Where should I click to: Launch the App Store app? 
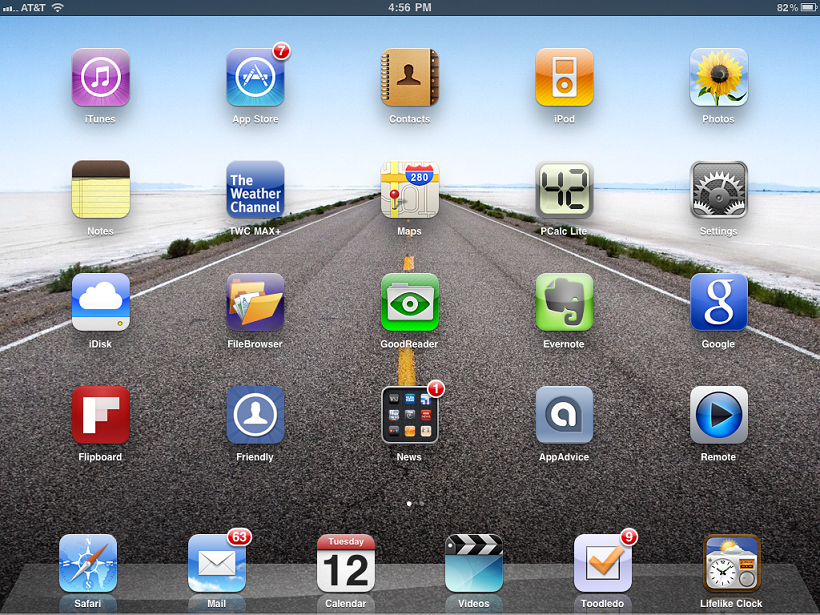[255, 77]
